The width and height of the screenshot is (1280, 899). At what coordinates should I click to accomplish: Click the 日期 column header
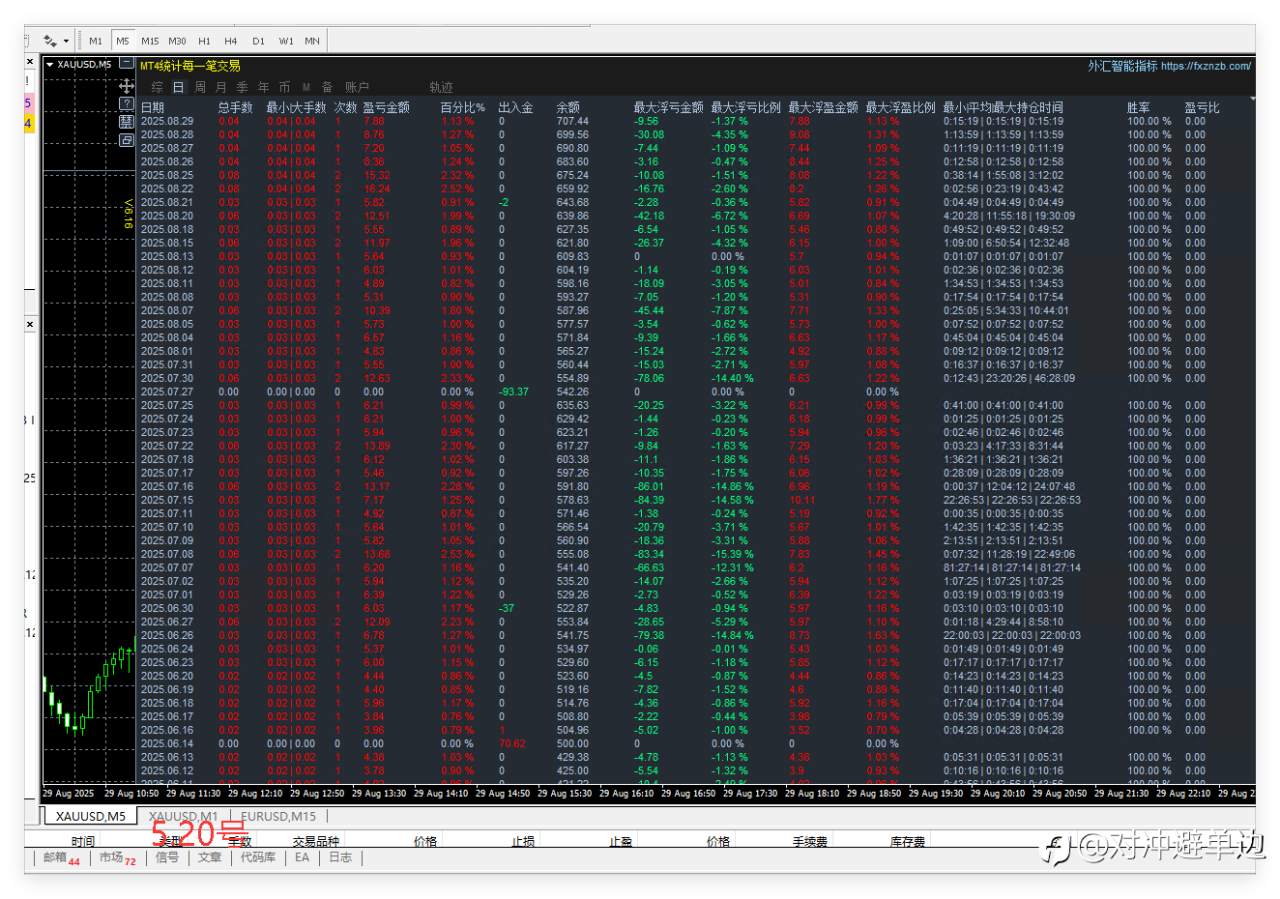[152, 107]
